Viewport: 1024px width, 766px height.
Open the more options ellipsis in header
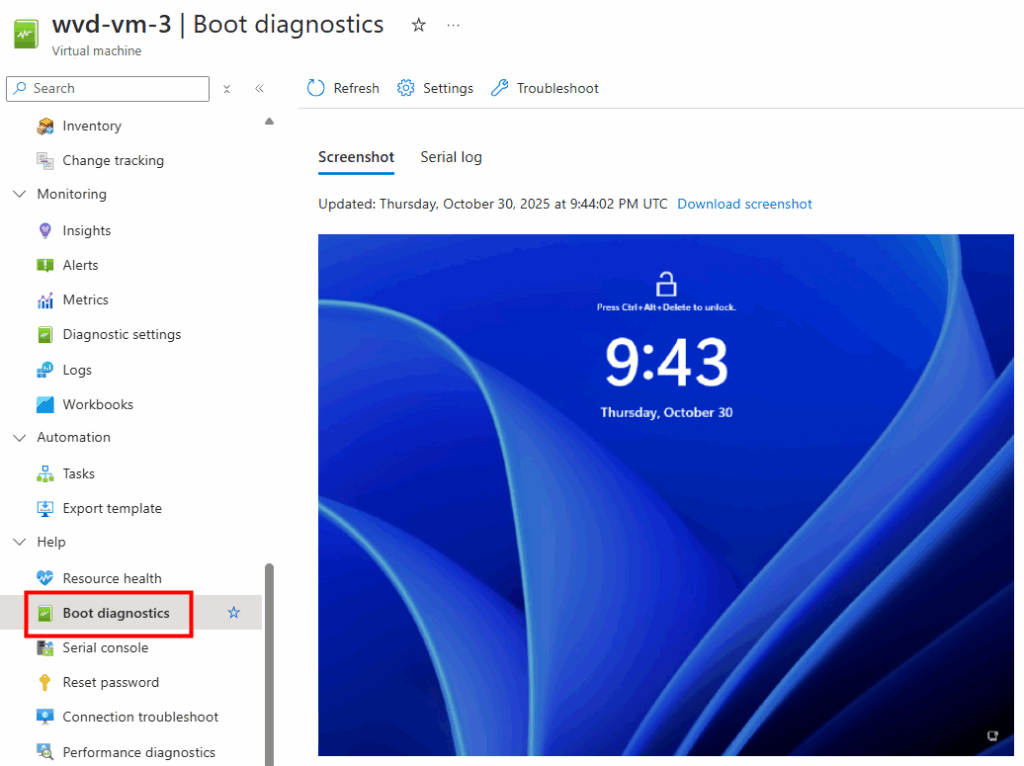pyautogui.click(x=453, y=25)
